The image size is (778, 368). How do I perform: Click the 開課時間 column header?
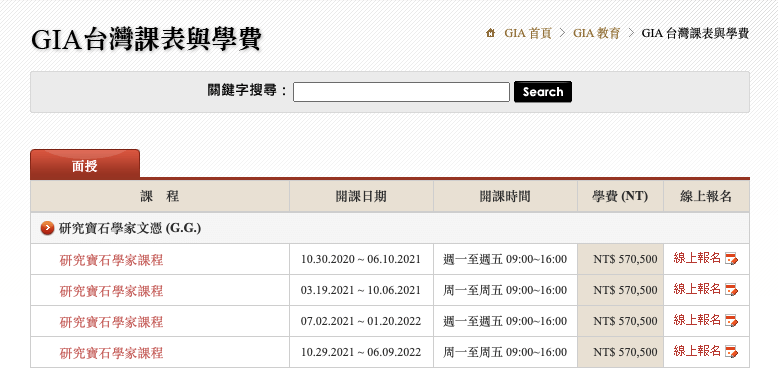(x=505, y=196)
